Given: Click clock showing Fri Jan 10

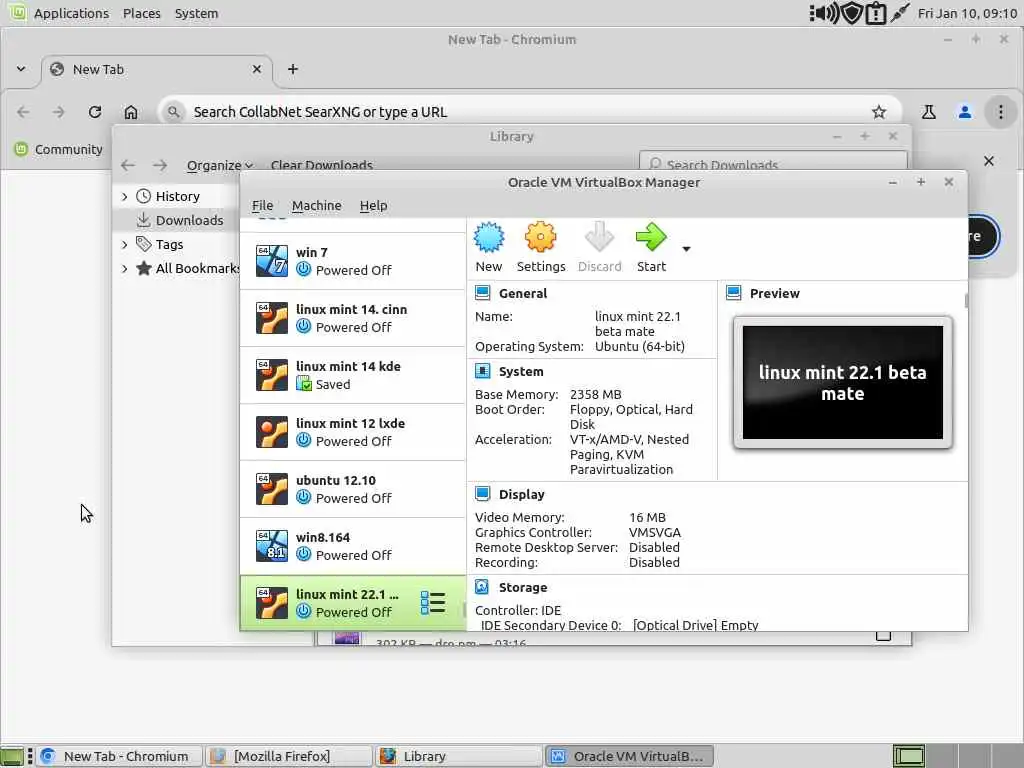Looking at the screenshot, I should [x=967, y=13].
